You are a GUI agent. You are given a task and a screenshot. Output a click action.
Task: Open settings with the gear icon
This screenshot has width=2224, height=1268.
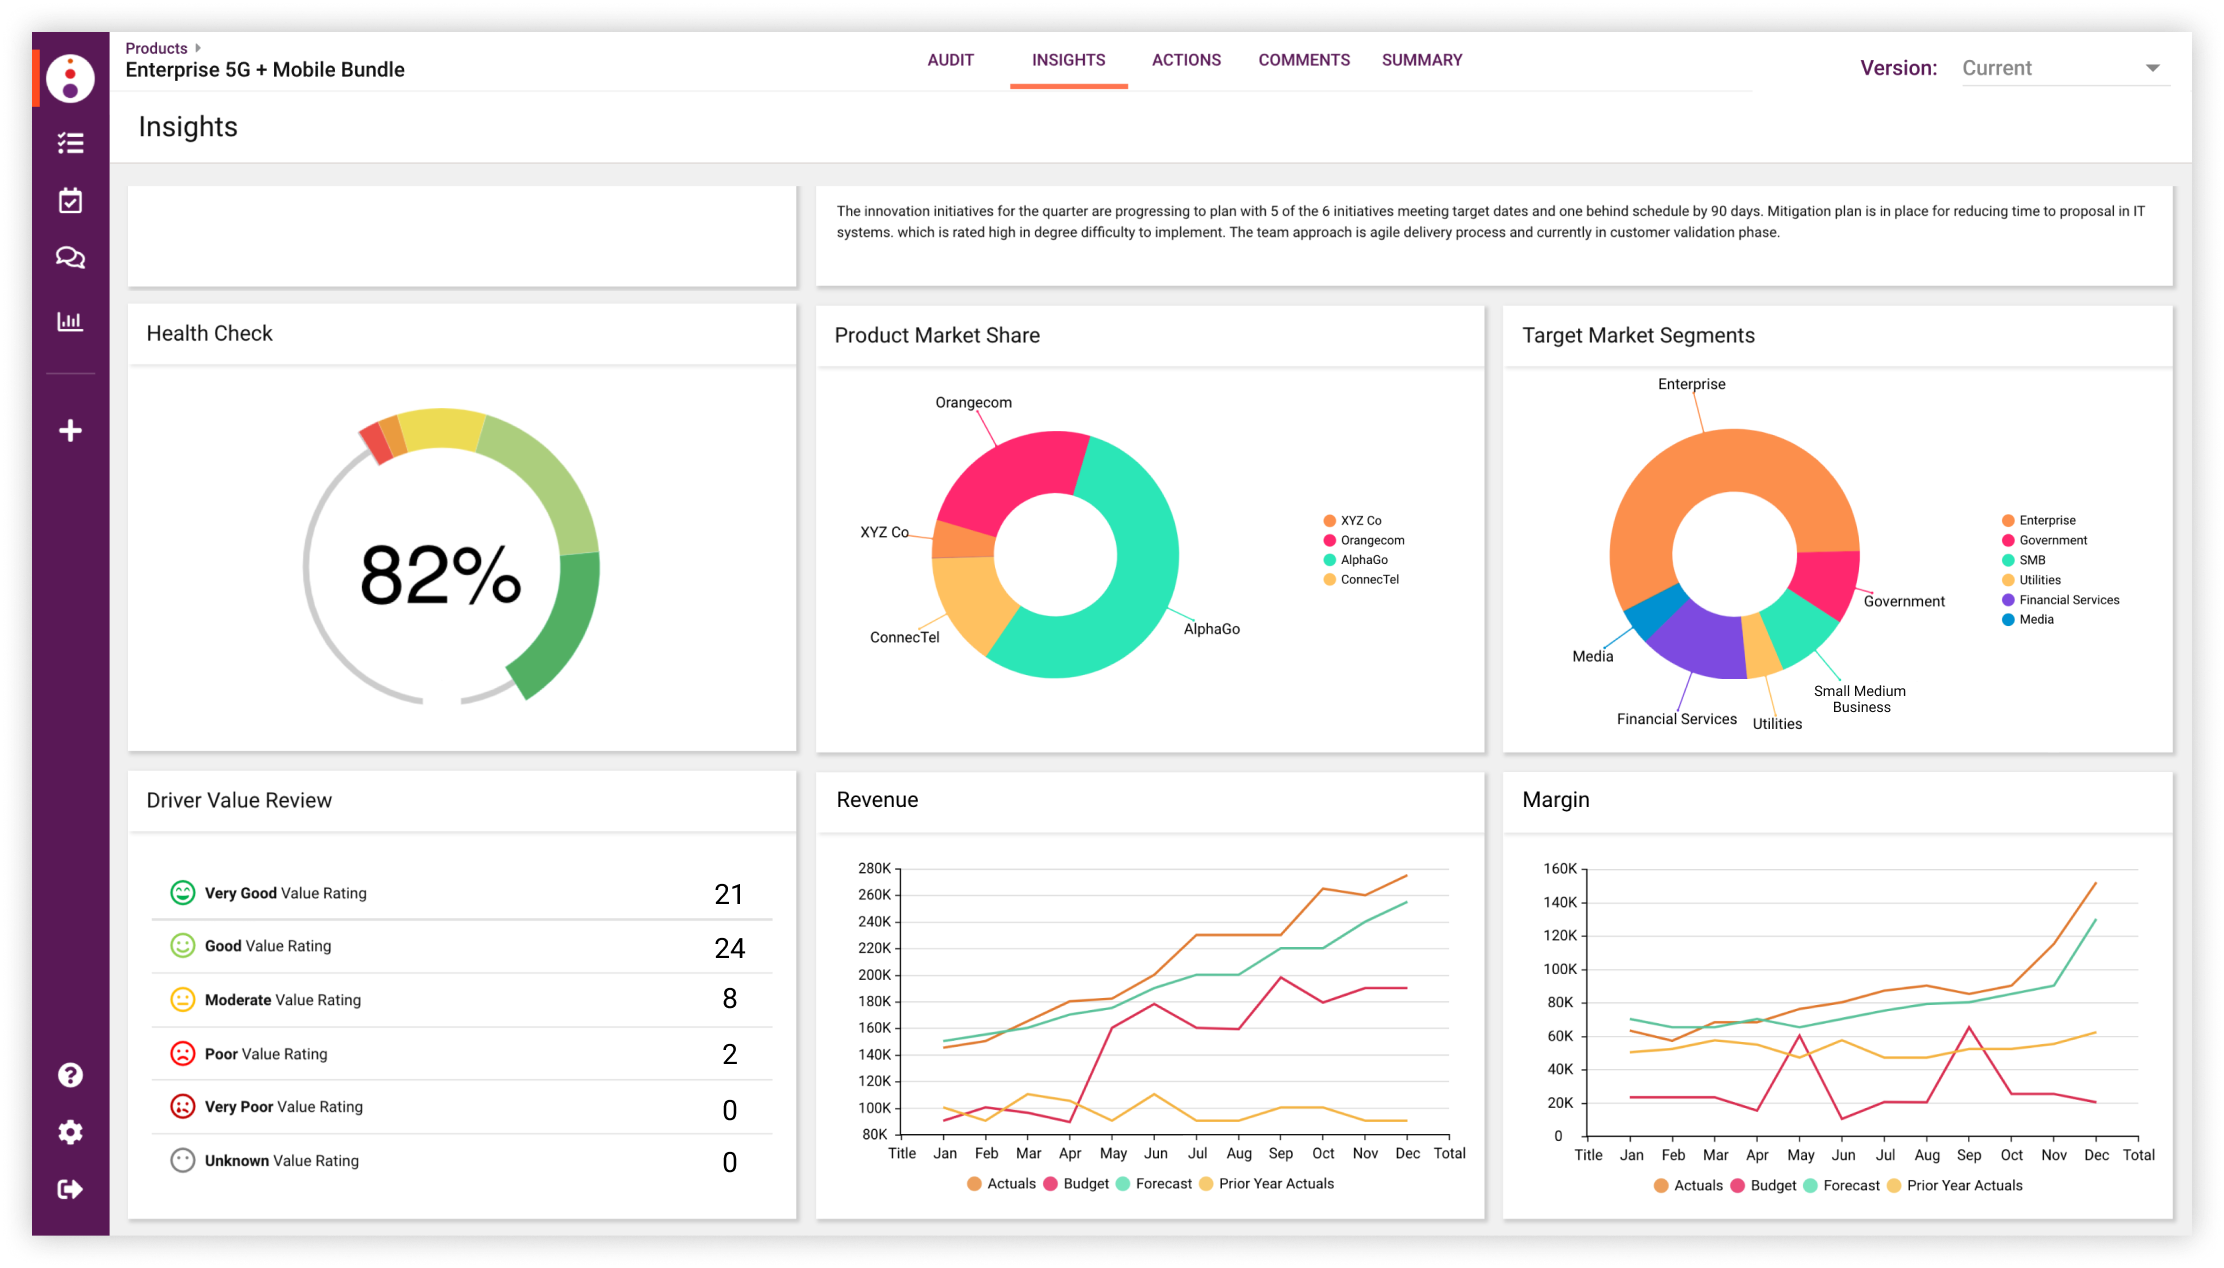point(70,1131)
